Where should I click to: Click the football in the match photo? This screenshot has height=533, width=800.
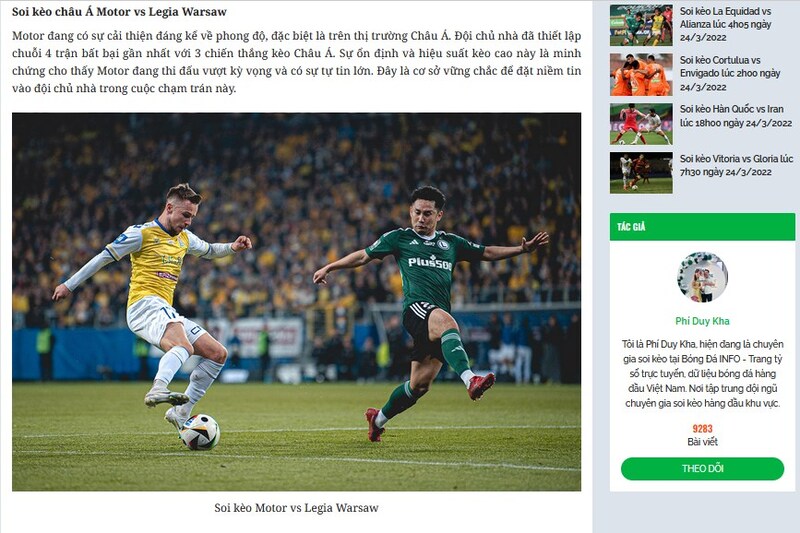[x=201, y=432]
